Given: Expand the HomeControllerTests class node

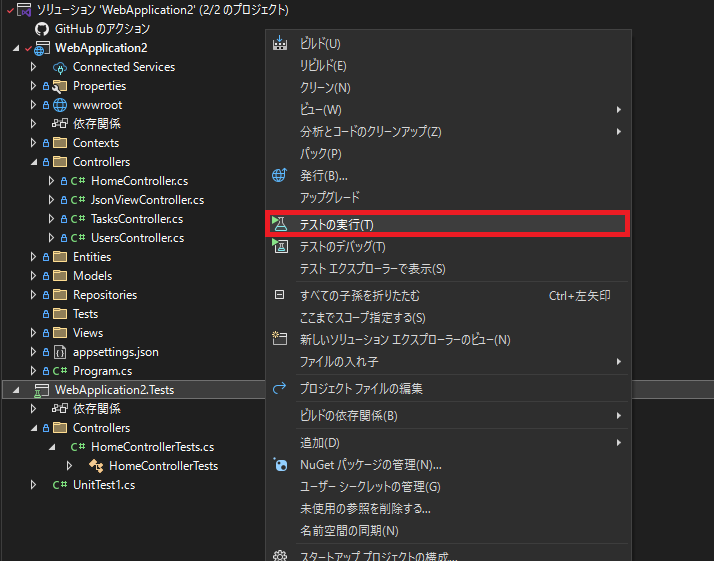Looking at the screenshot, I should [69, 466].
